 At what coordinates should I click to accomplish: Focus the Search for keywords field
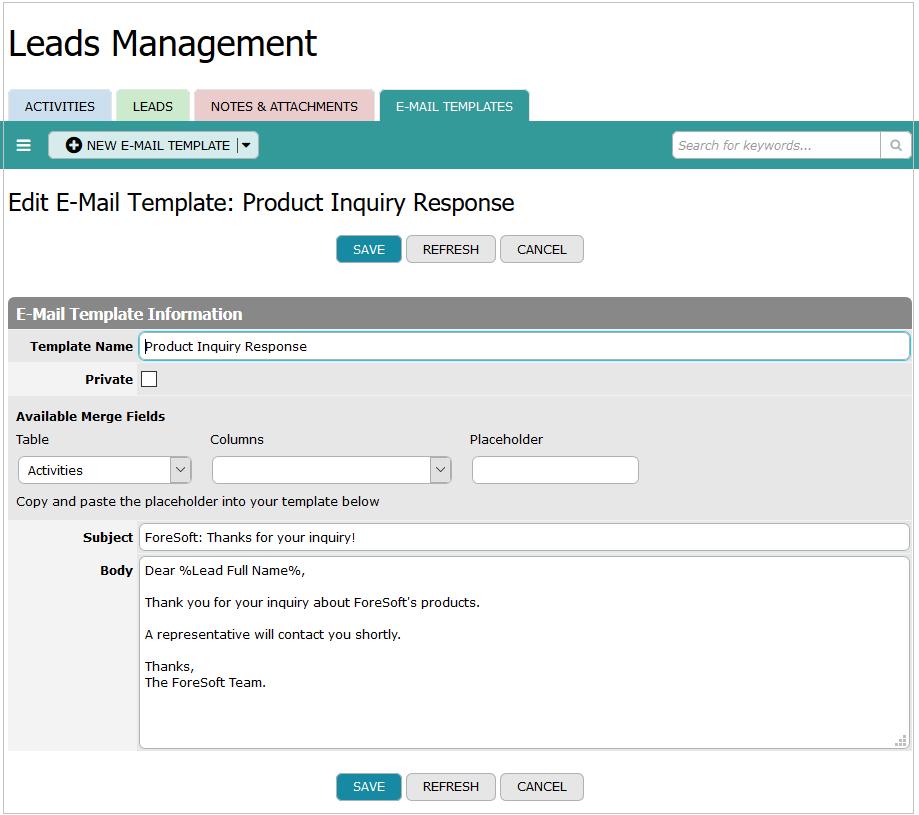point(776,145)
